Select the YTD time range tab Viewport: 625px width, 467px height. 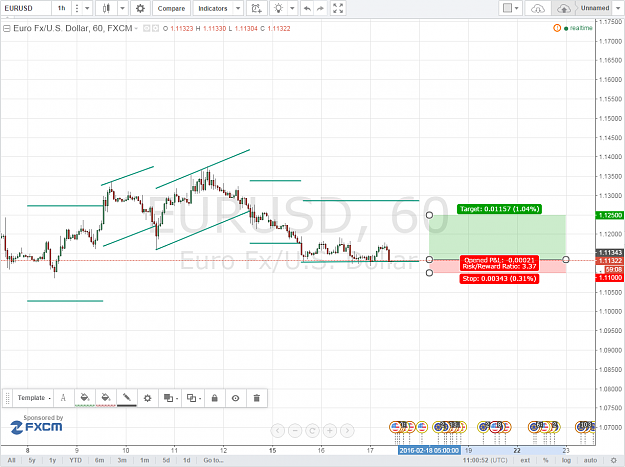point(75,460)
